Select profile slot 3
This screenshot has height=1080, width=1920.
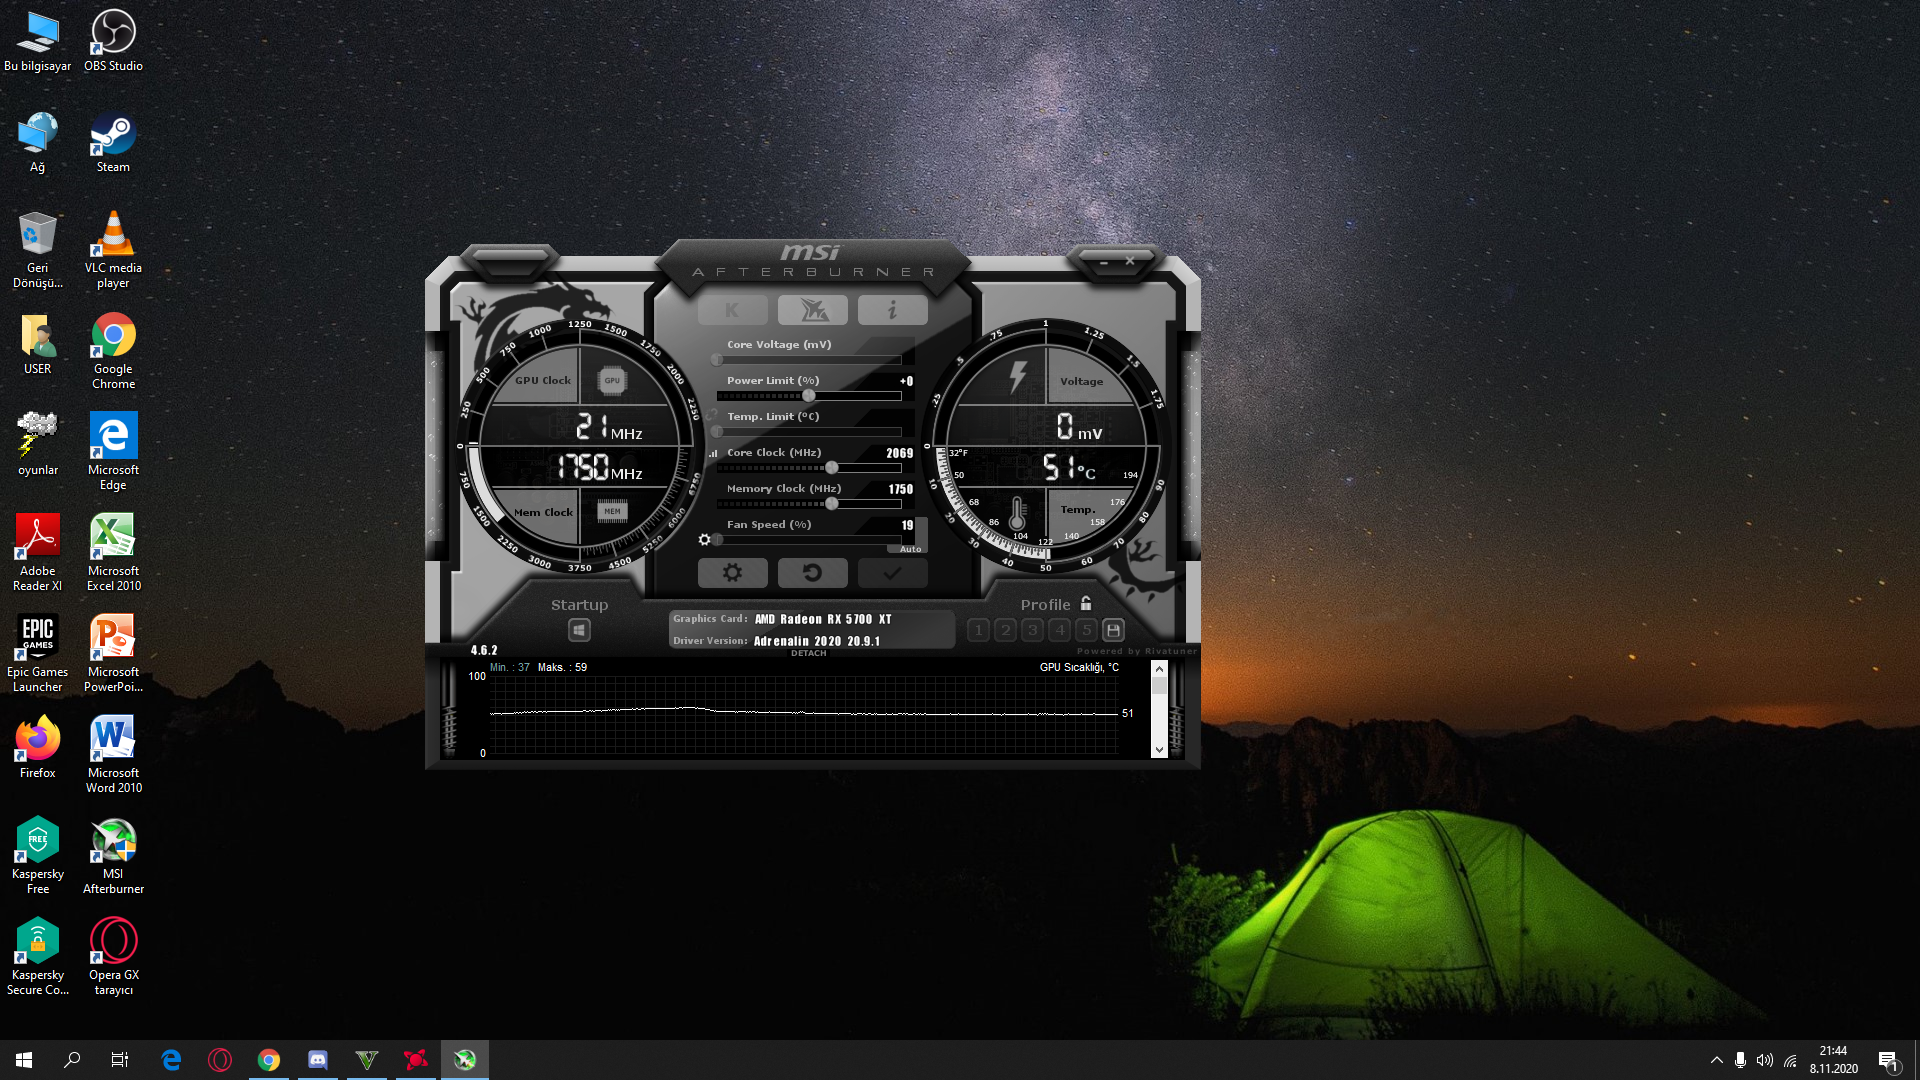1033,630
